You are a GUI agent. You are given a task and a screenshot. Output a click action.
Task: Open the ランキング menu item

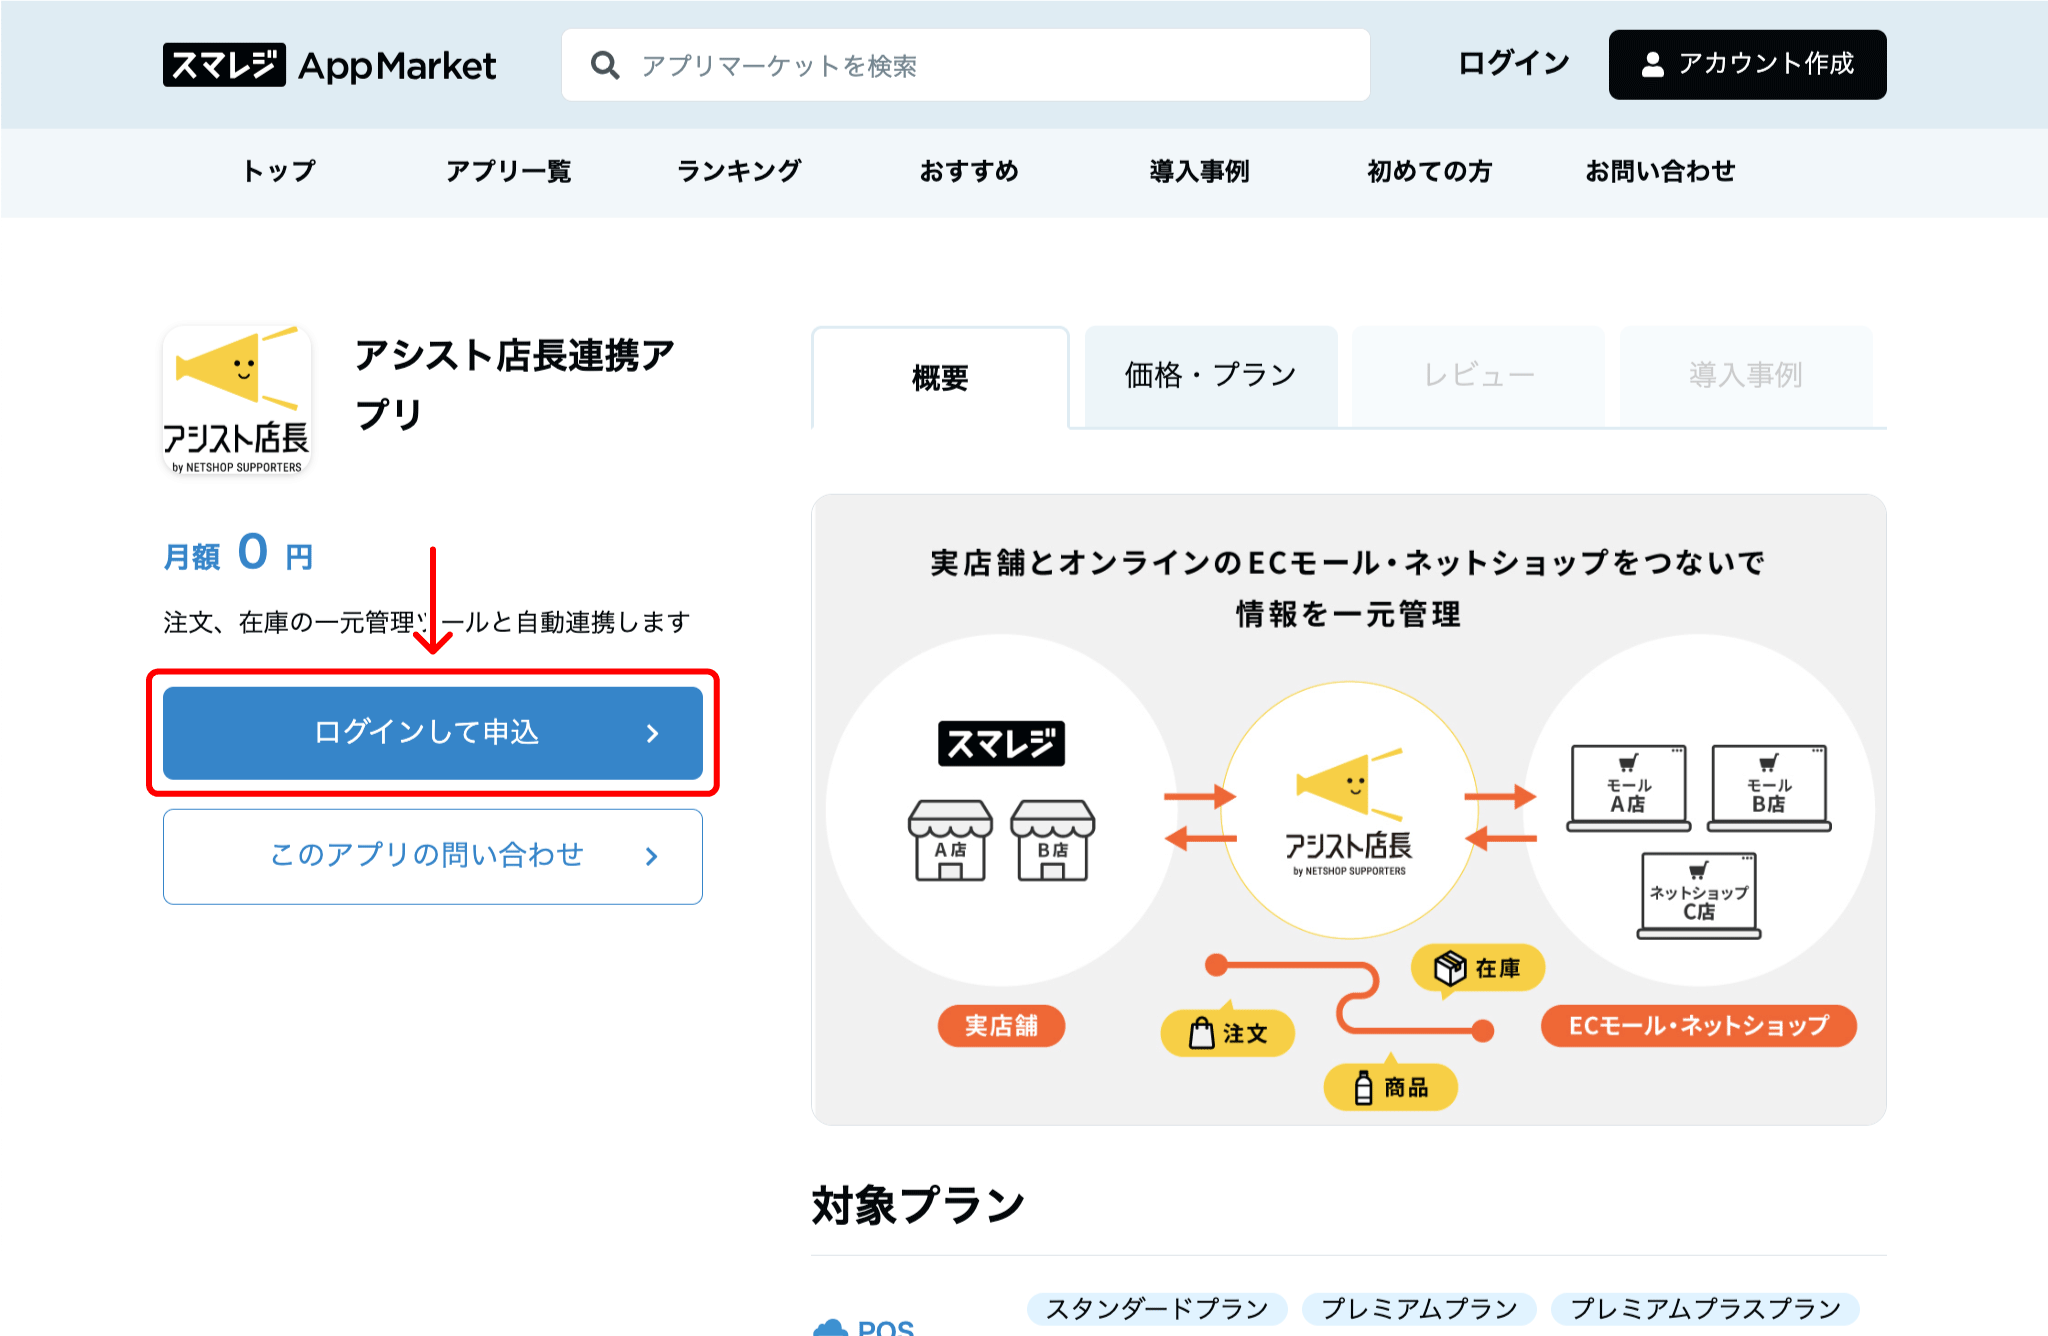[738, 171]
